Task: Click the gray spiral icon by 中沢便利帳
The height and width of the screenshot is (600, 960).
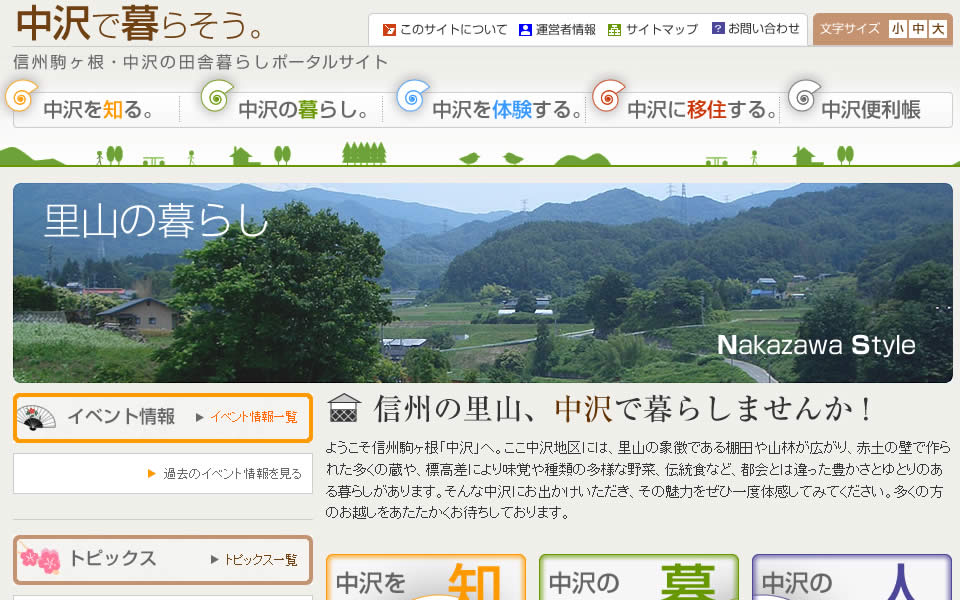Action: pyautogui.click(x=804, y=96)
